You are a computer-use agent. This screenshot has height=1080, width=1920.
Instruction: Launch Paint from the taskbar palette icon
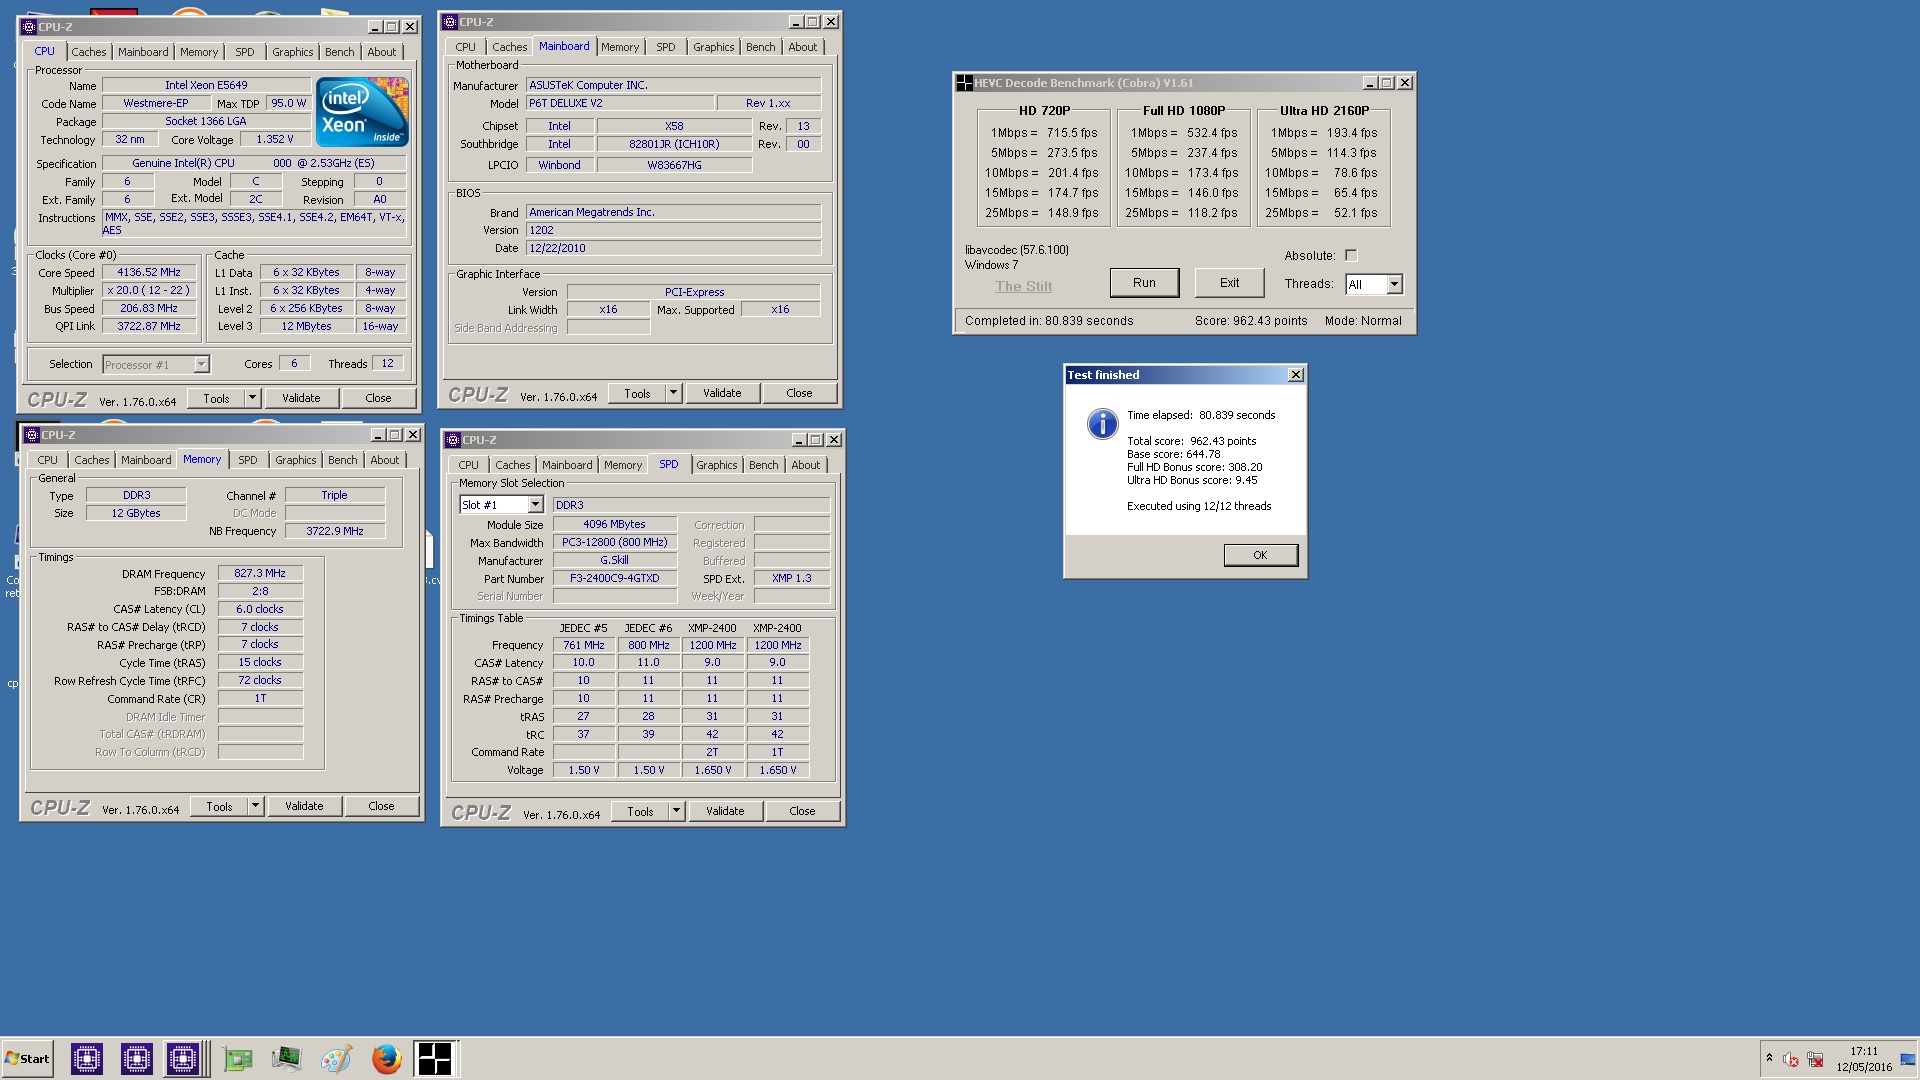point(336,1059)
